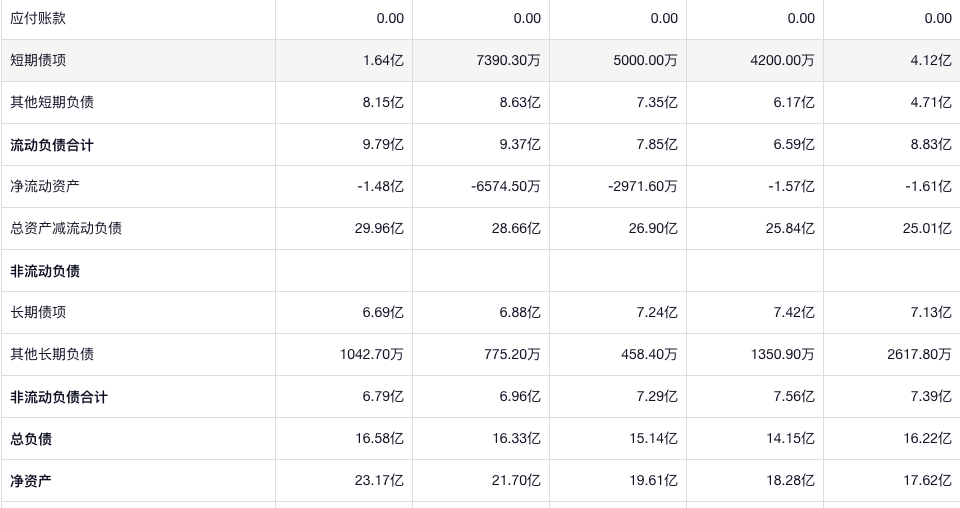
Task: Click the 其他短期负债 row label
Action: (52, 102)
